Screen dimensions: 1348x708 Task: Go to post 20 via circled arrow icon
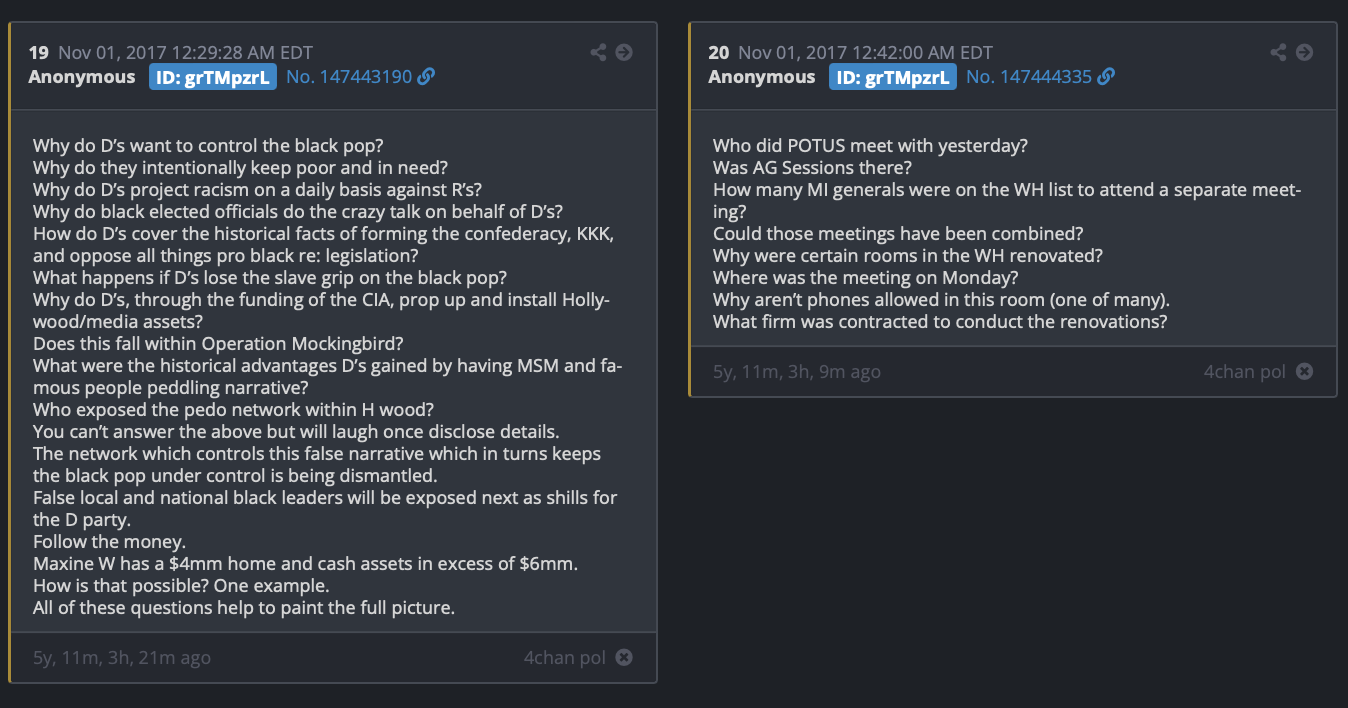pyautogui.click(x=1304, y=52)
